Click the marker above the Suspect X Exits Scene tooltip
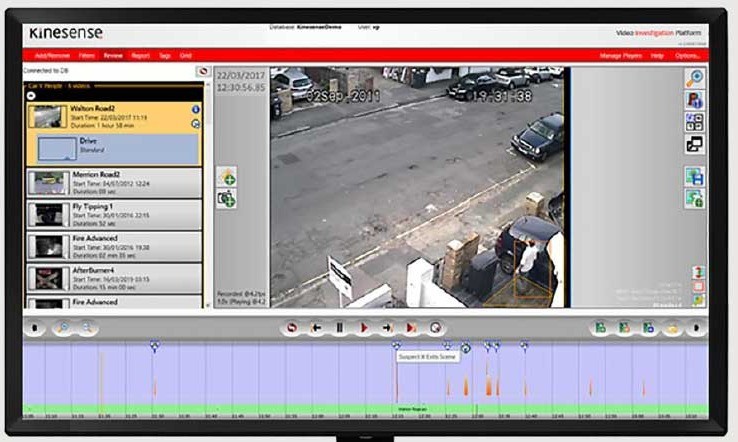738x442 pixels. 396,346
